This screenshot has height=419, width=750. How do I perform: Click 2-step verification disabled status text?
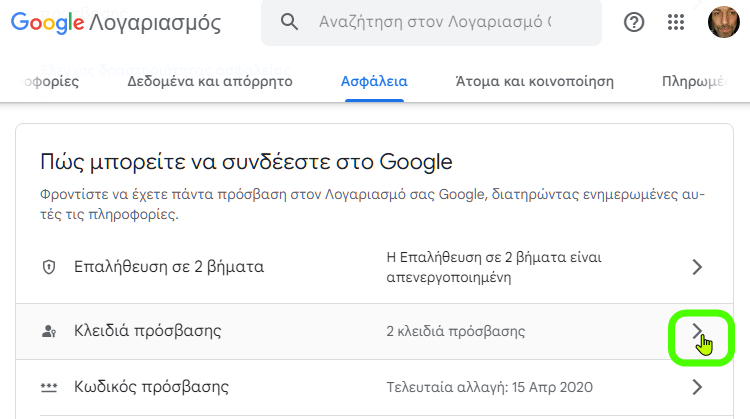pyautogui.click(x=494, y=267)
